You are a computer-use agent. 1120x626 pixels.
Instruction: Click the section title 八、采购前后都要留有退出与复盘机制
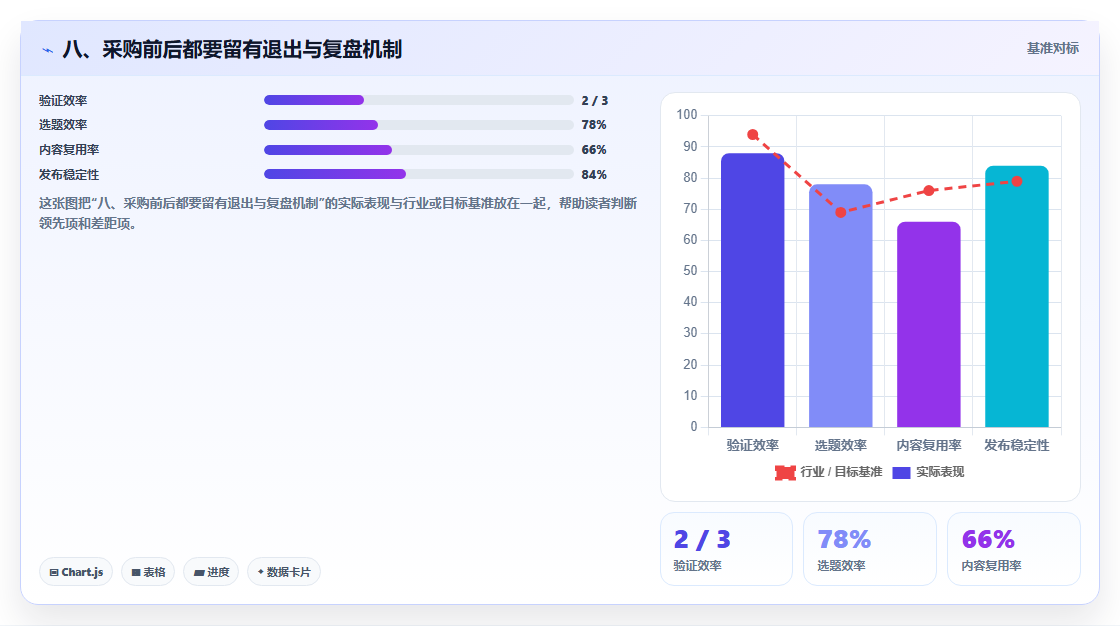click(x=232, y=49)
